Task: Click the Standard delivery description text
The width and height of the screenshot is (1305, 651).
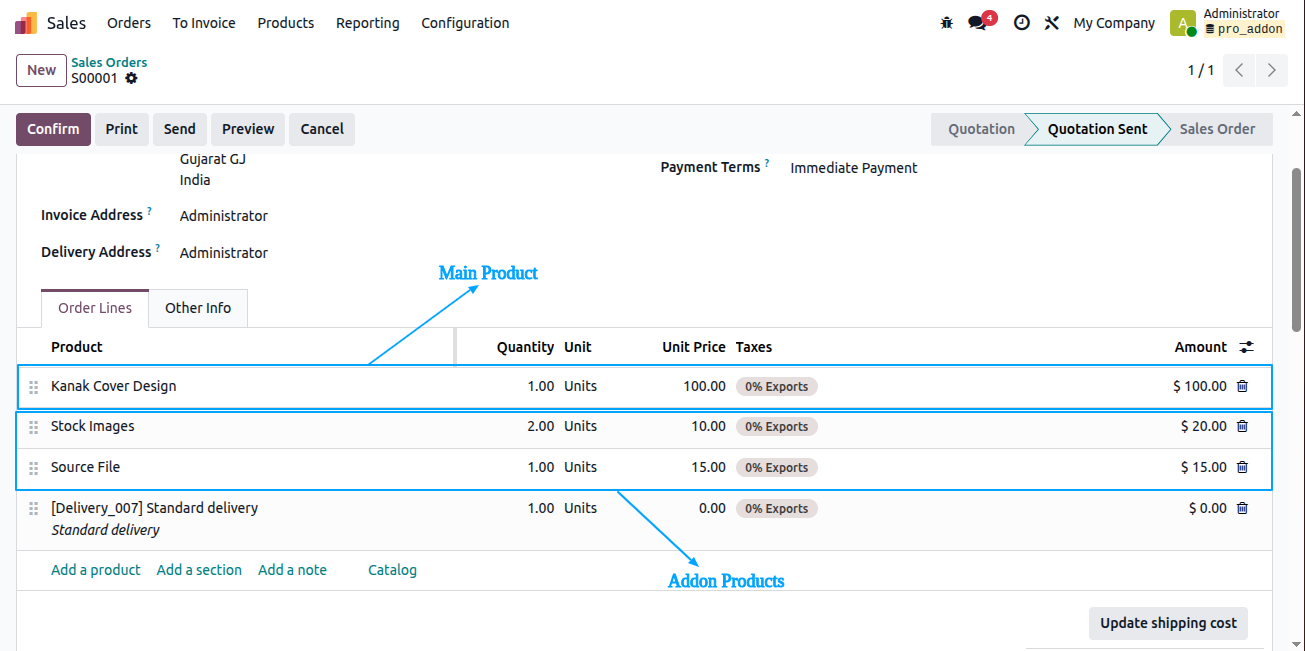Action: [105, 530]
